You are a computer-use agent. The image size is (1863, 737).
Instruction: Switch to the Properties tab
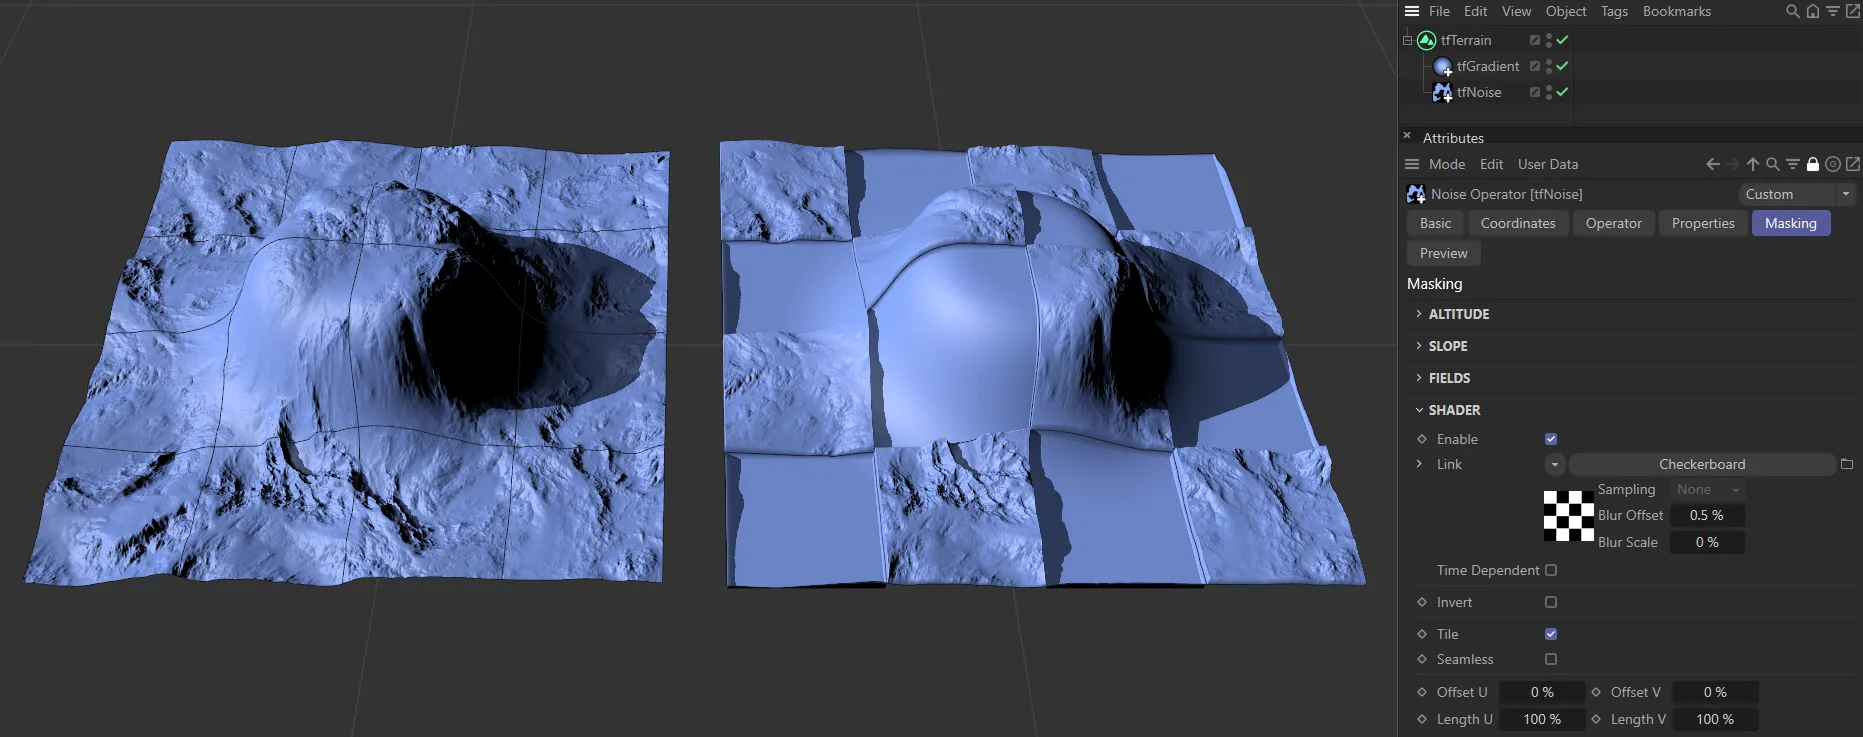(1703, 223)
